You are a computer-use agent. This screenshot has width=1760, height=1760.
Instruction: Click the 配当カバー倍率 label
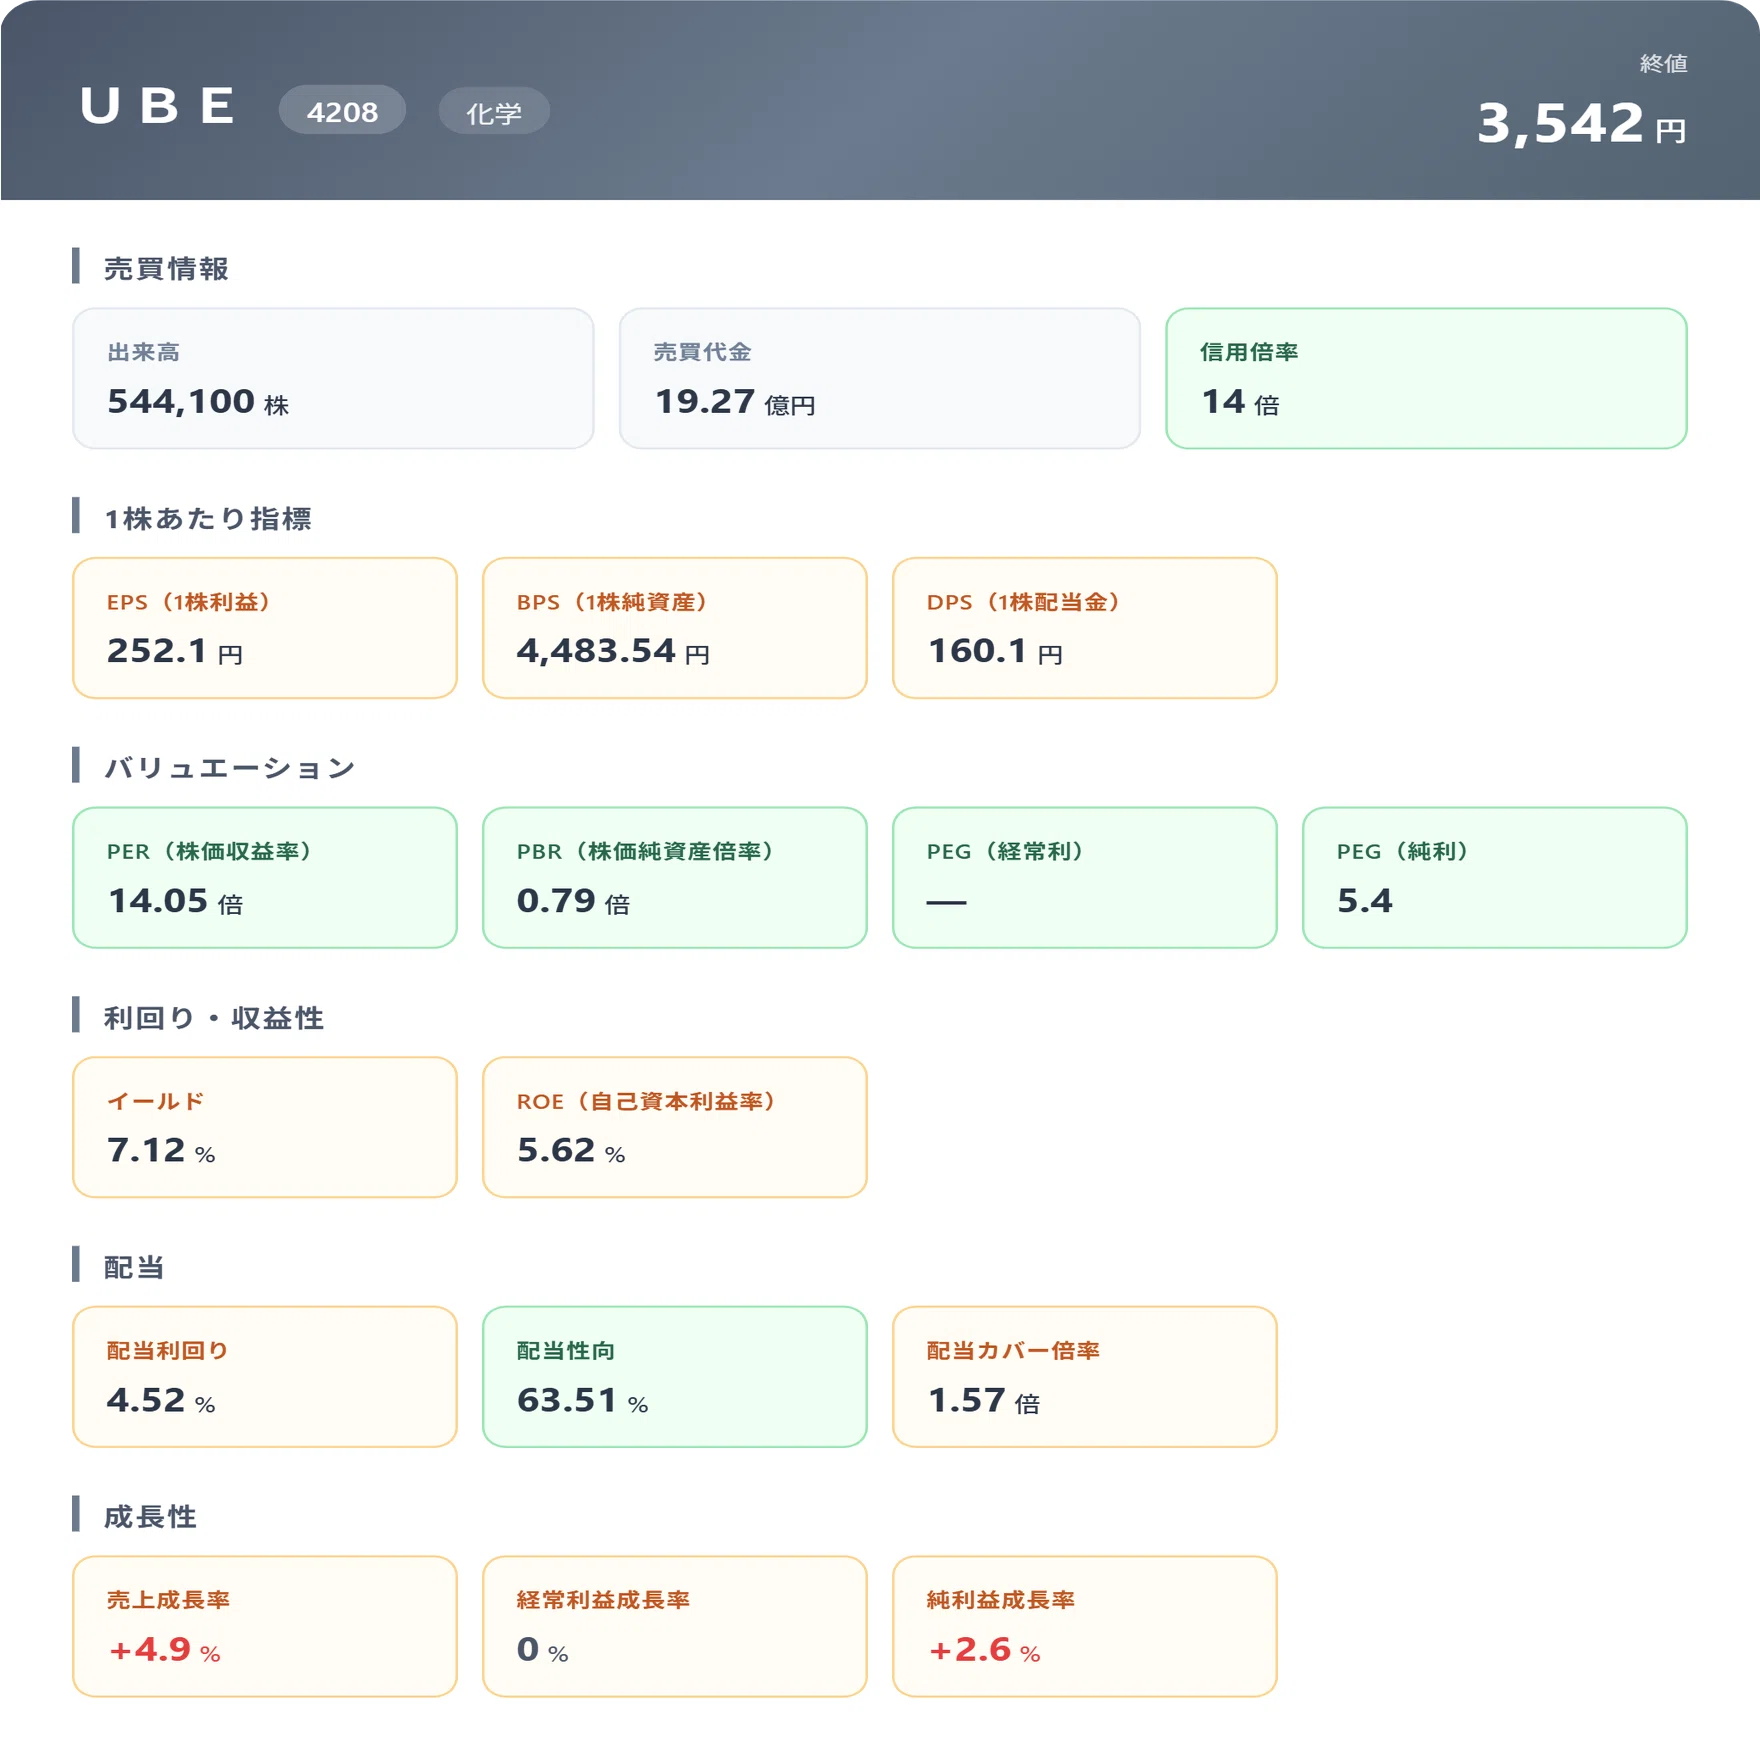coord(1013,1351)
